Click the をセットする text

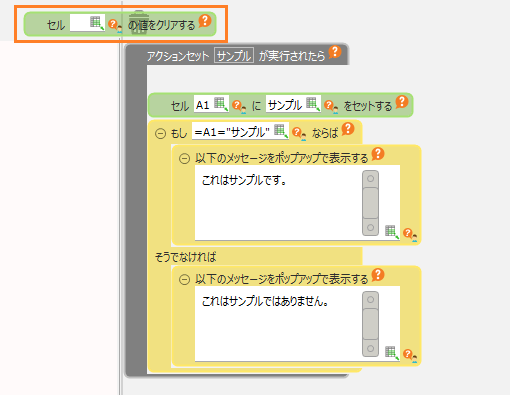(368, 106)
